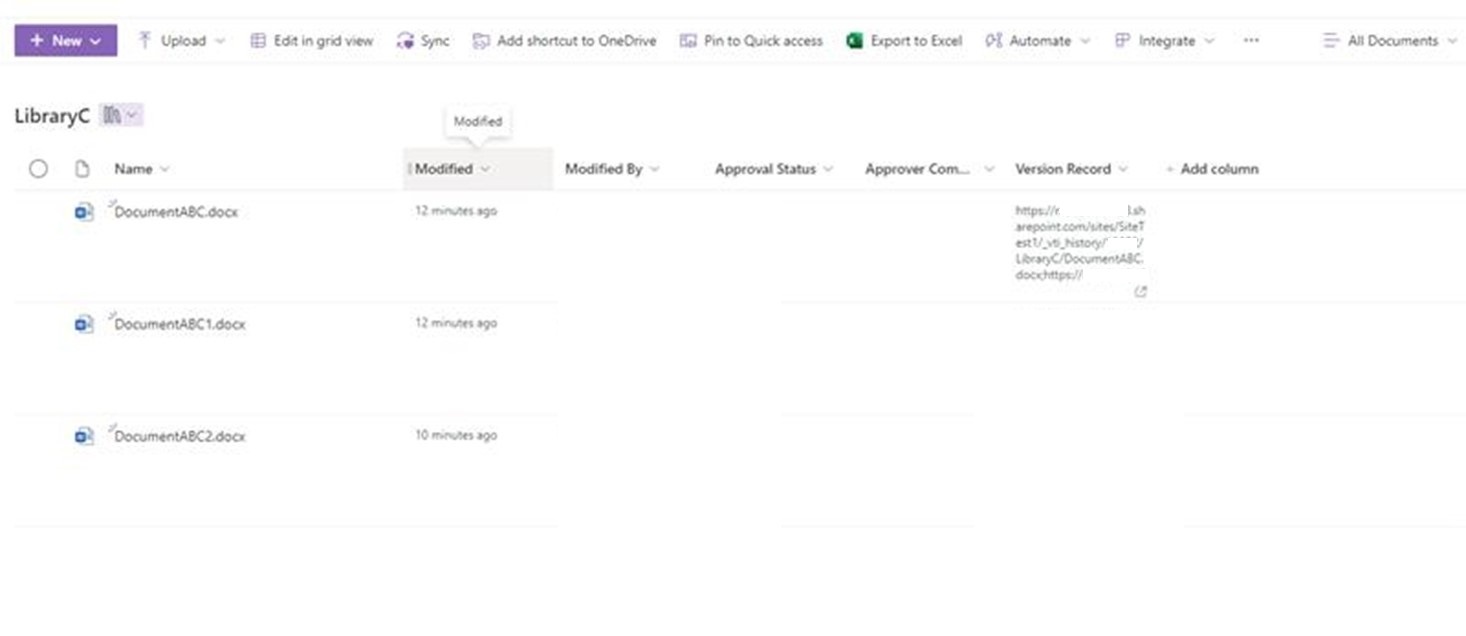This screenshot has height=636, width=1466.
Task: Click '12 minutes ago' for DocumentABC1.docx
Action: [x=456, y=323]
